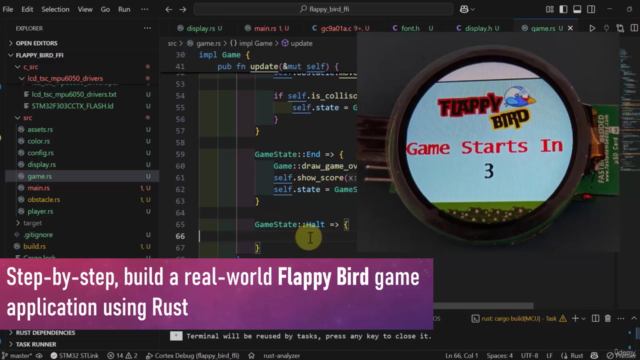Click errors and warnings status indicator
Viewport: 640px width, 360px height.
[x=122, y=356]
